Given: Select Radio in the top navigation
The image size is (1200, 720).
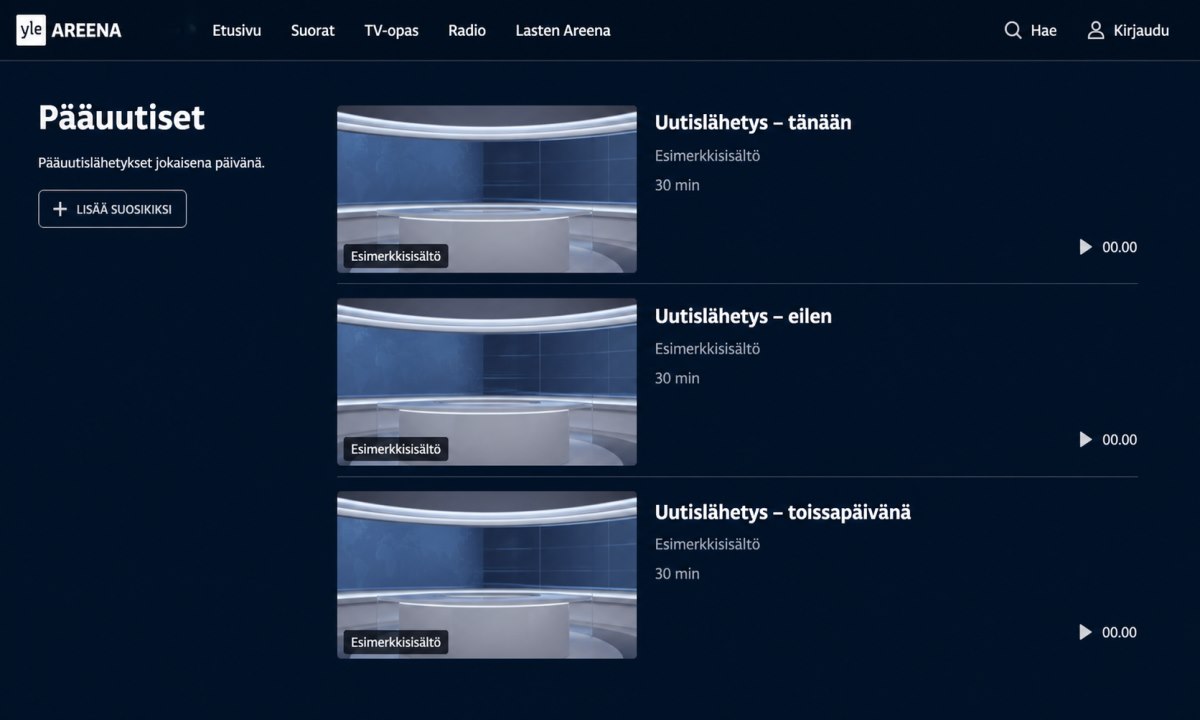Looking at the screenshot, I should click(x=467, y=31).
